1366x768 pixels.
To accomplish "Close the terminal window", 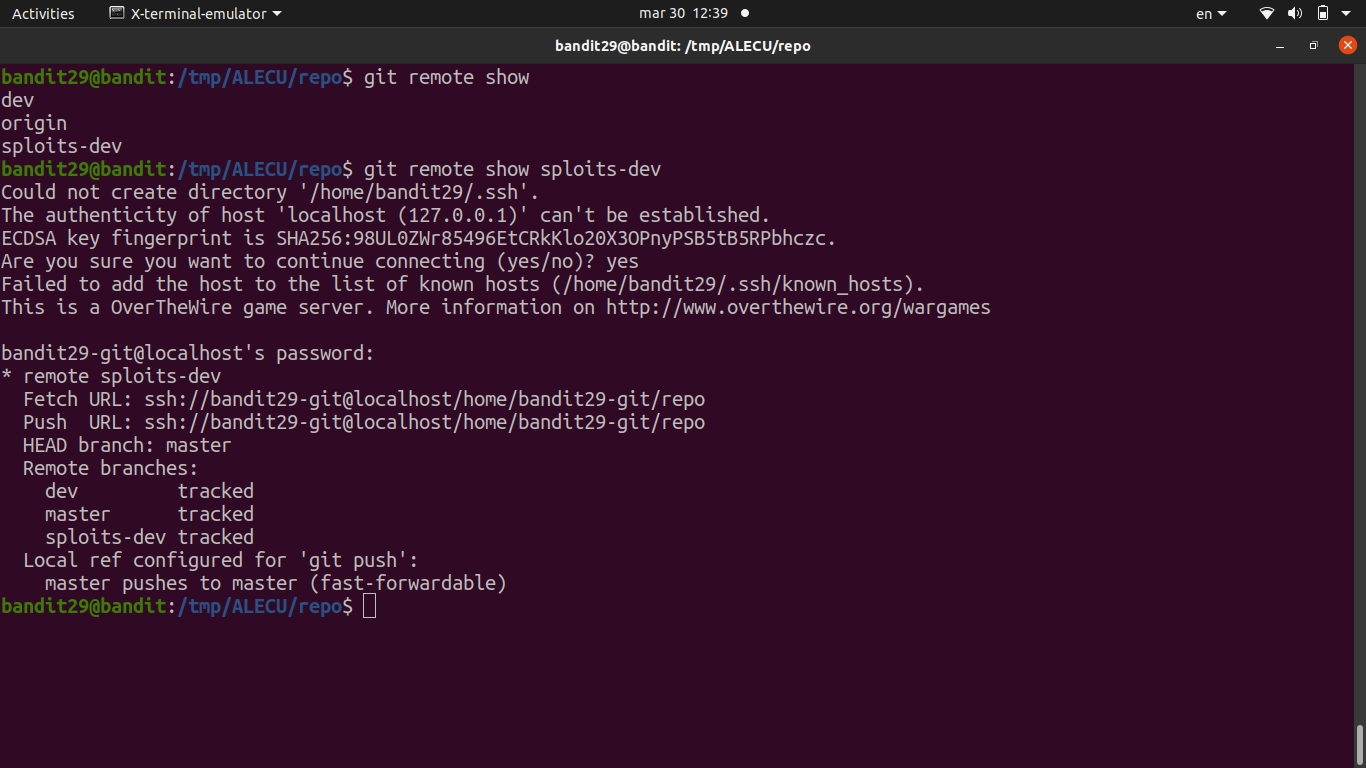I will pyautogui.click(x=1347, y=45).
